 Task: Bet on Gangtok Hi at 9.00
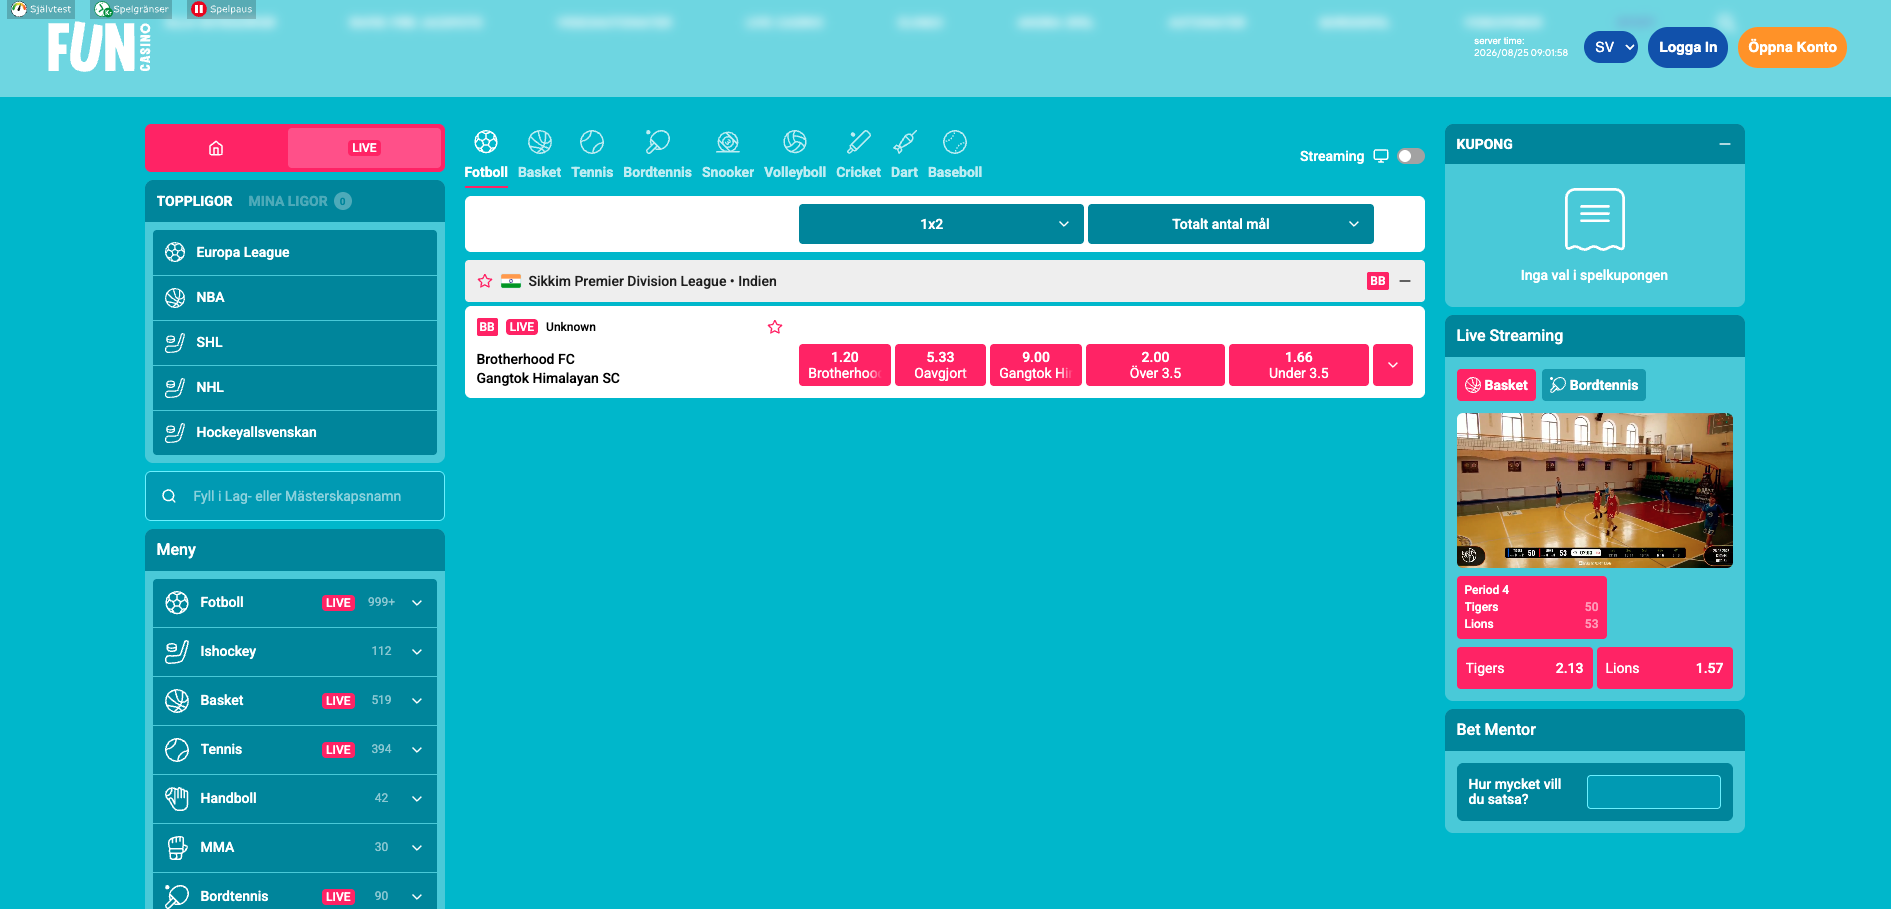click(1036, 365)
